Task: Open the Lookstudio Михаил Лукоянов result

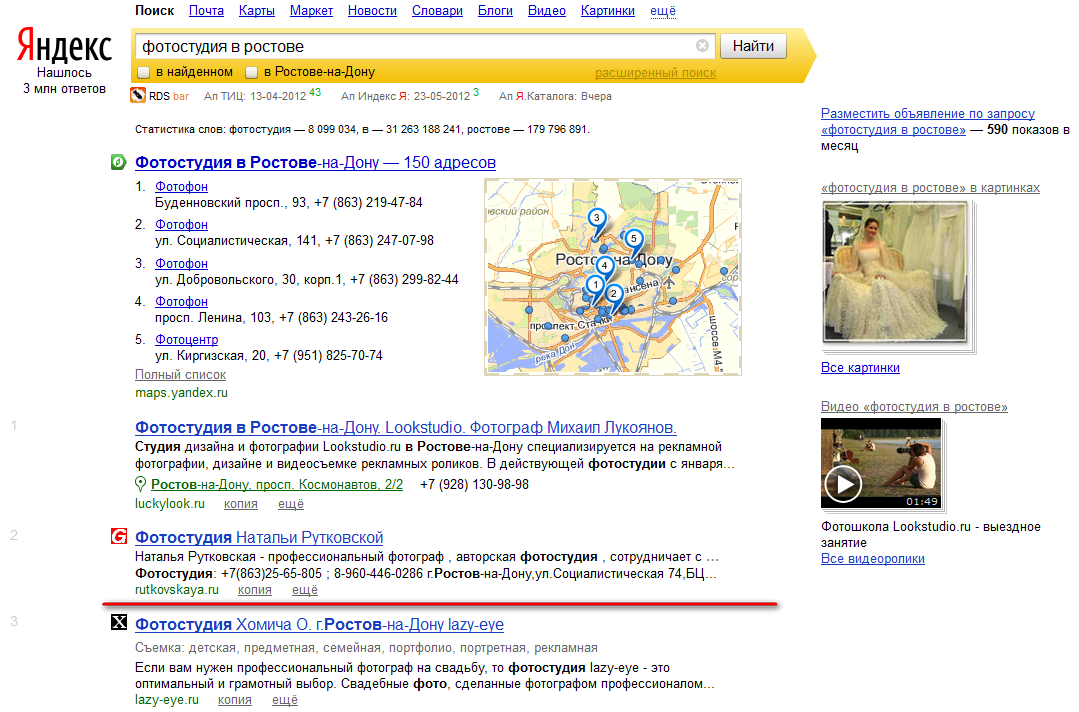Action: pos(405,428)
